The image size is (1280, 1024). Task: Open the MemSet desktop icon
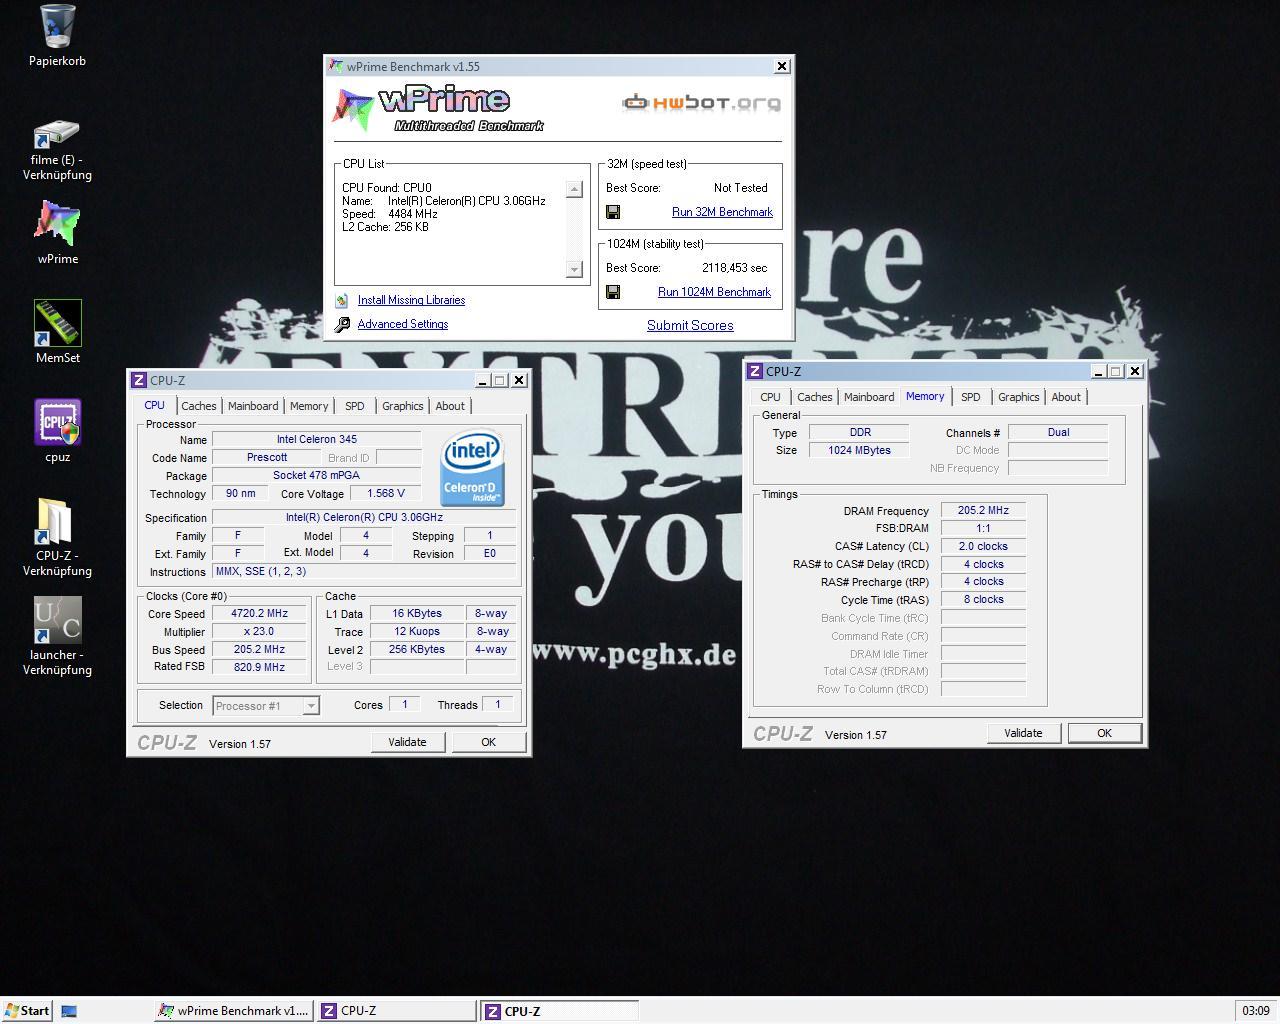[x=57, y=322]
